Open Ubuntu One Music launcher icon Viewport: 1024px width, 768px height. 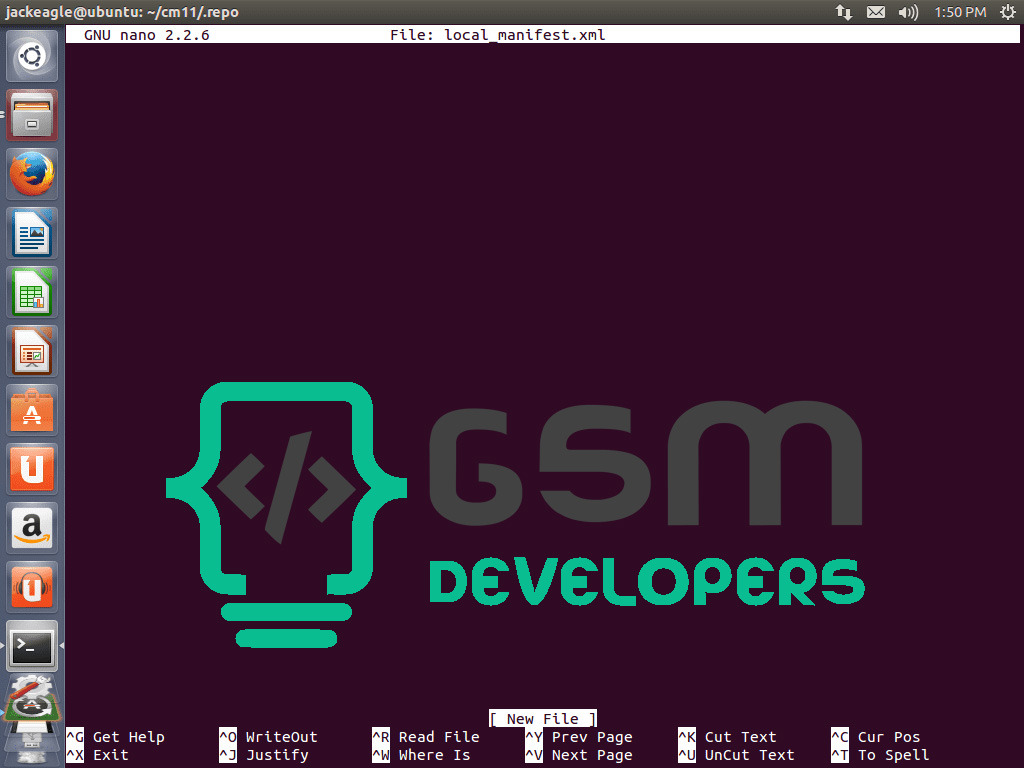coord(32,586)
